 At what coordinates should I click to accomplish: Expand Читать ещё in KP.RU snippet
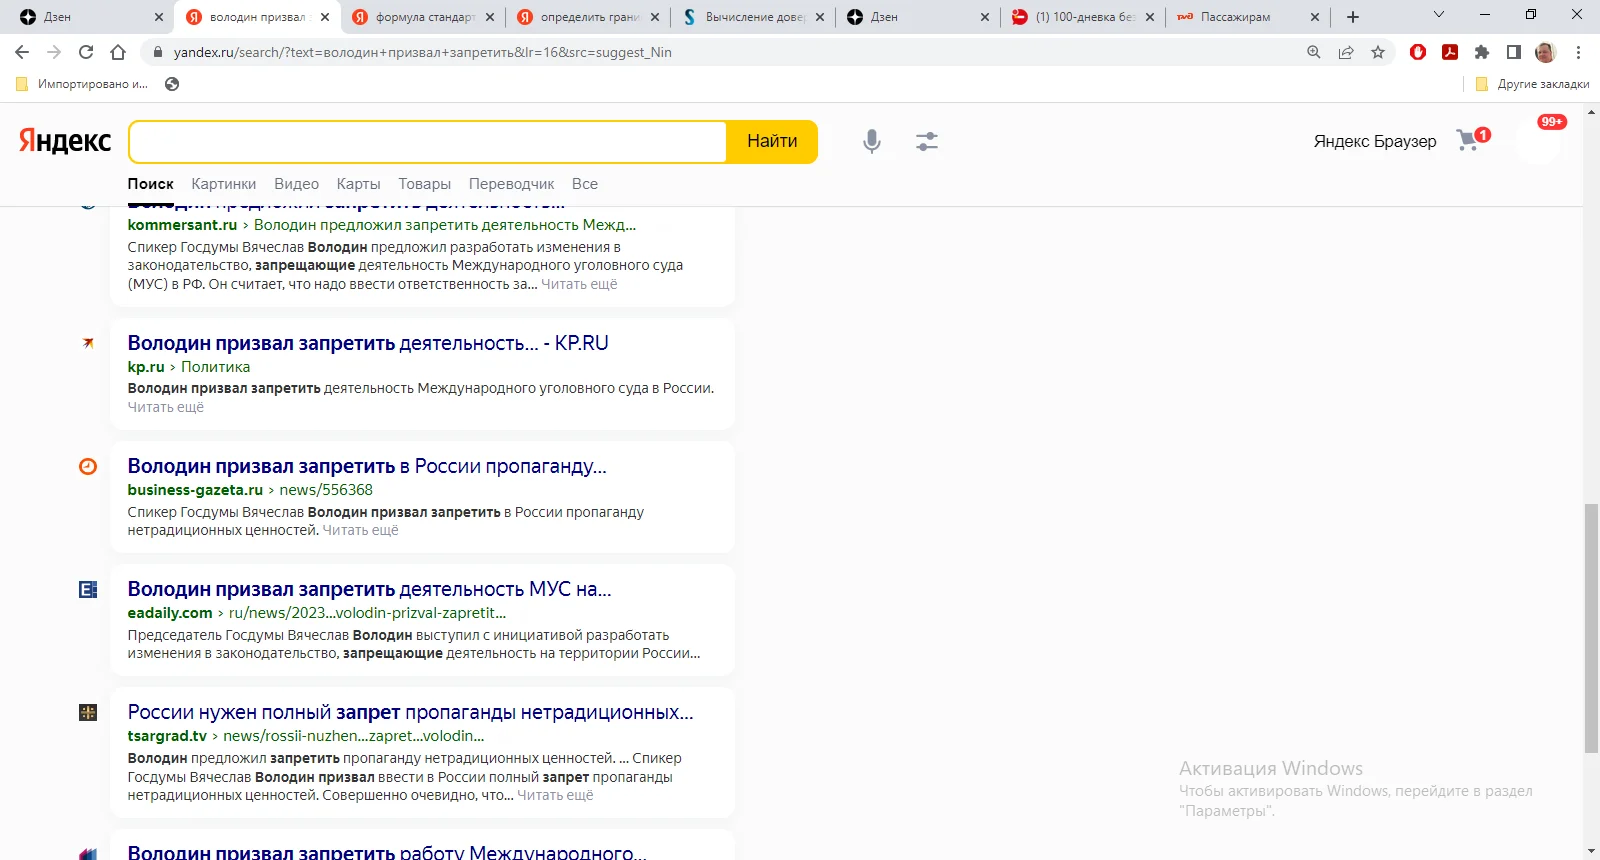point(166,407)
